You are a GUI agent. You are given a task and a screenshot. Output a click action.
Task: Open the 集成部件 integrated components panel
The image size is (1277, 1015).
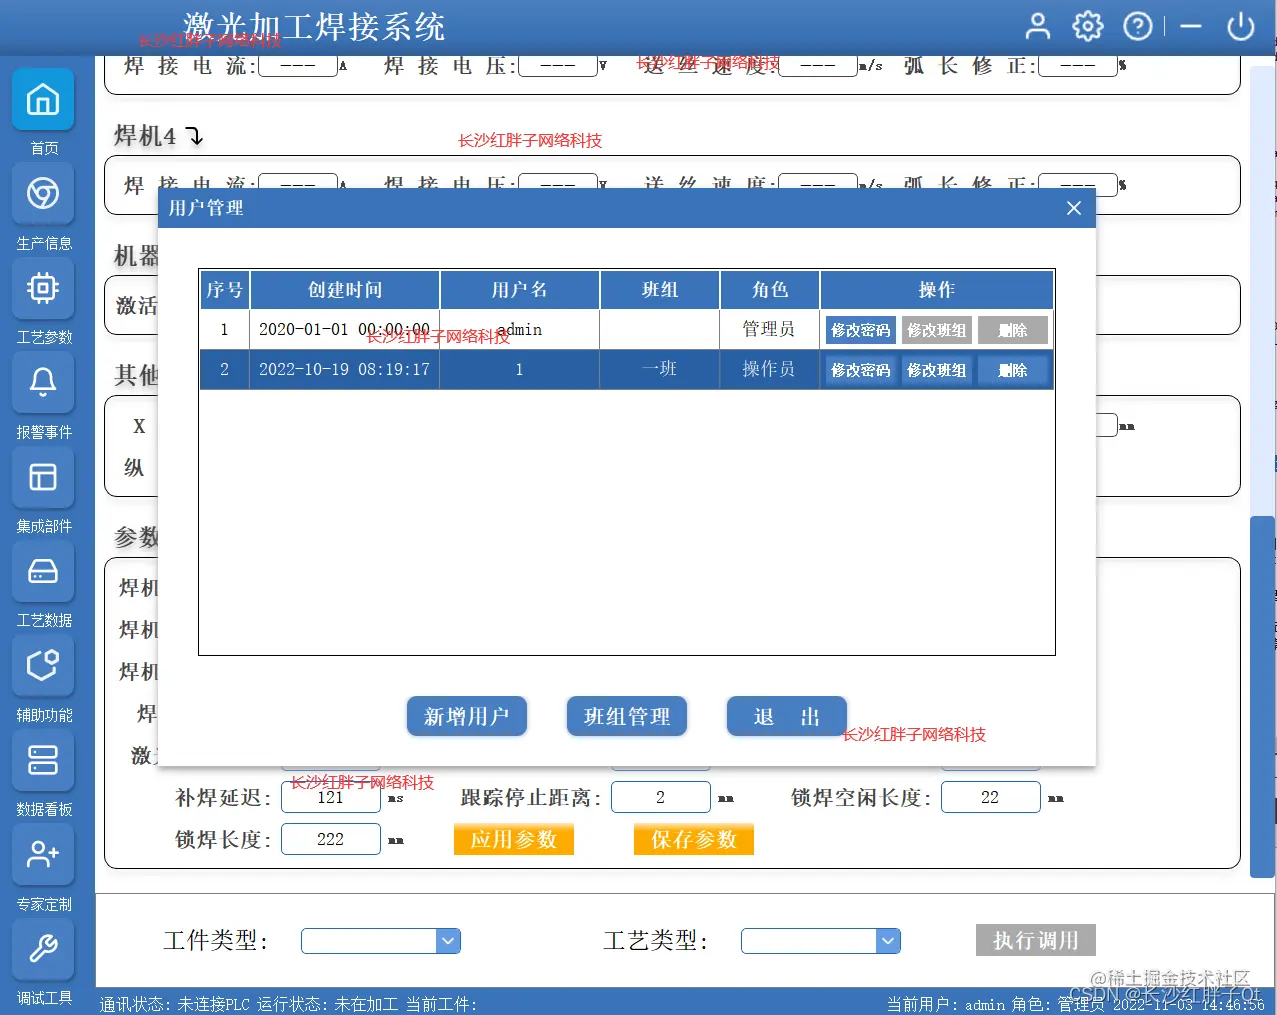pyautogui.click(x=43, y=477)
